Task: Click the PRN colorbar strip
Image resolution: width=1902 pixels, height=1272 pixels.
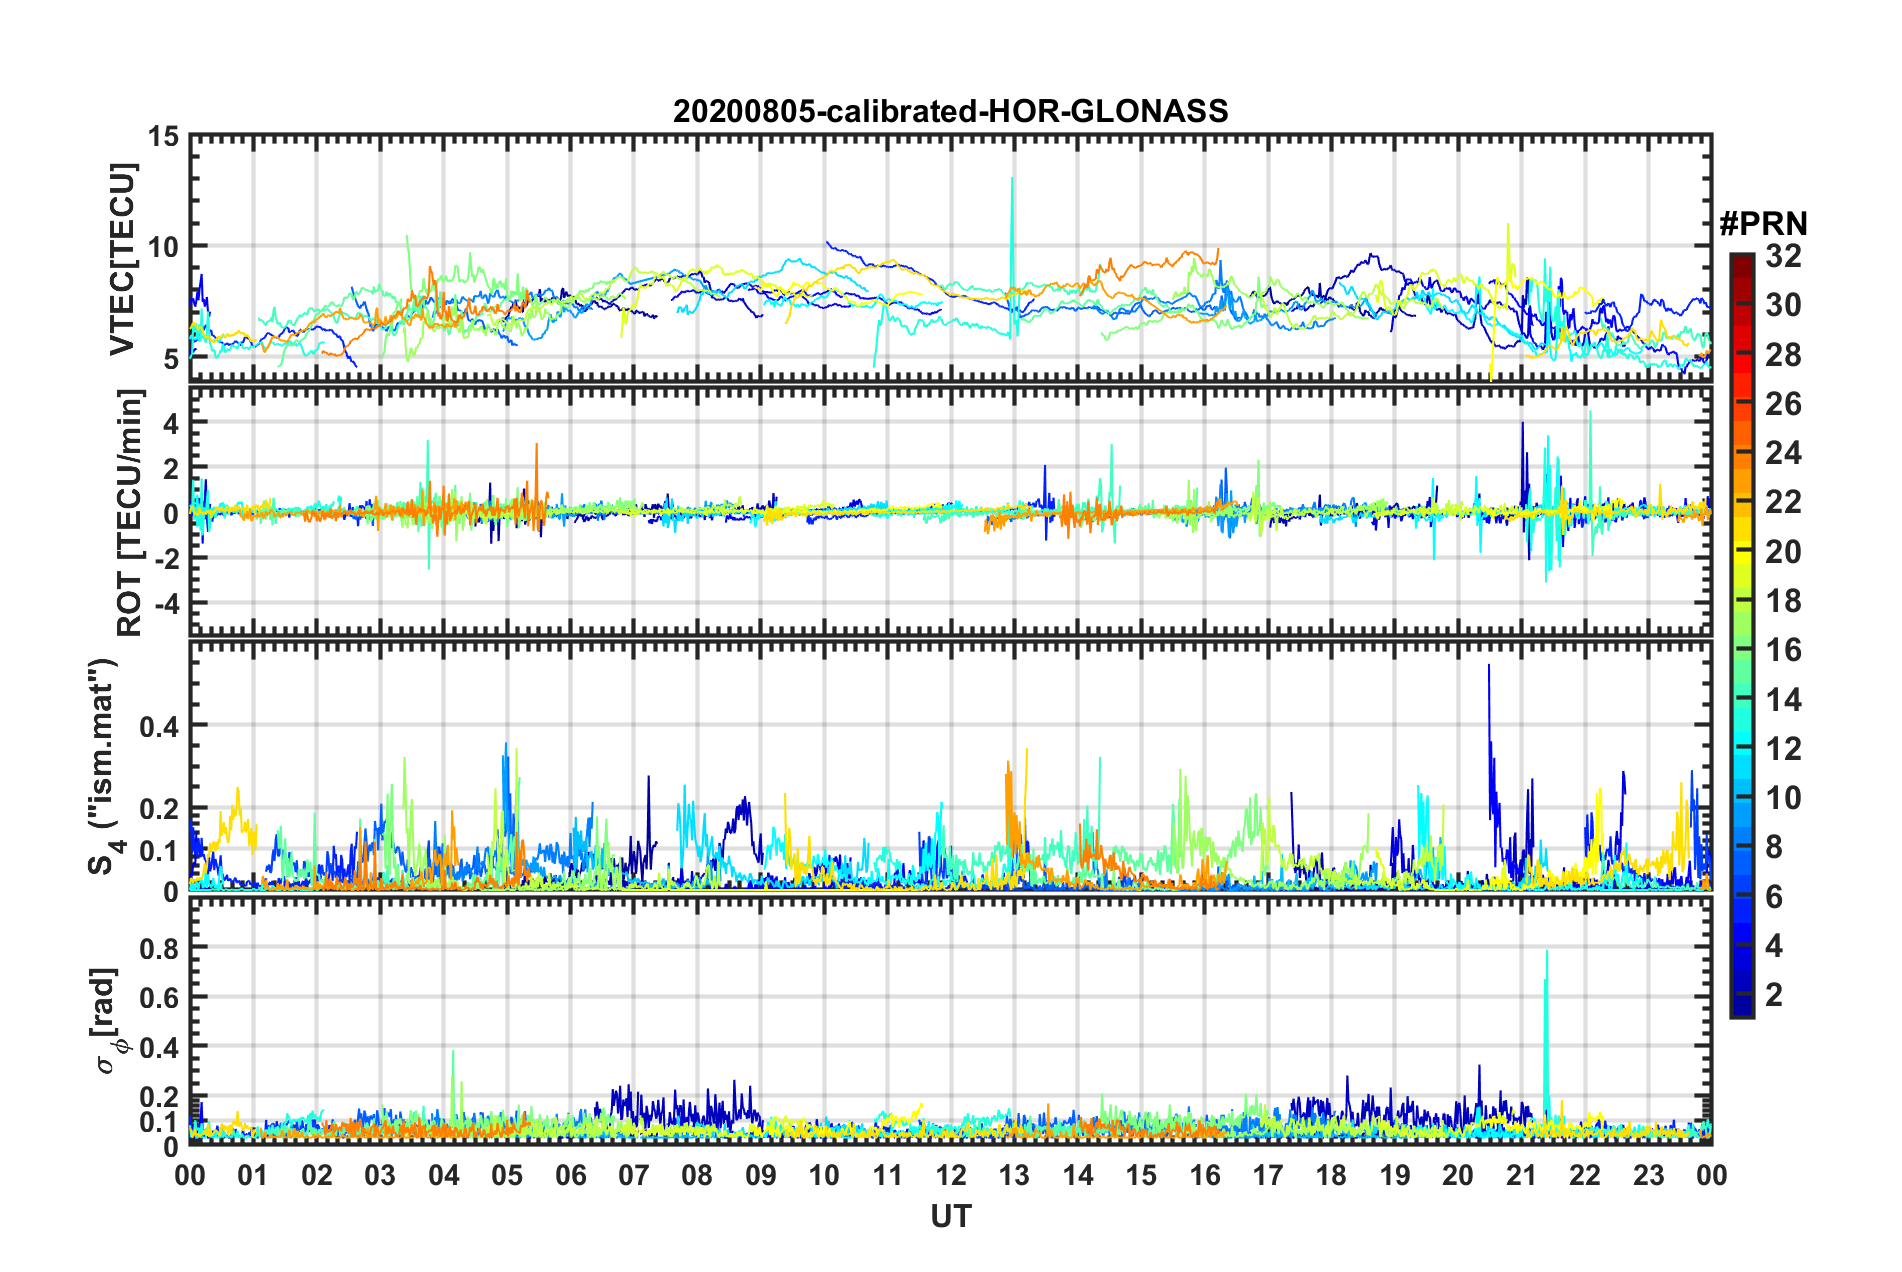Action: 1742,635
